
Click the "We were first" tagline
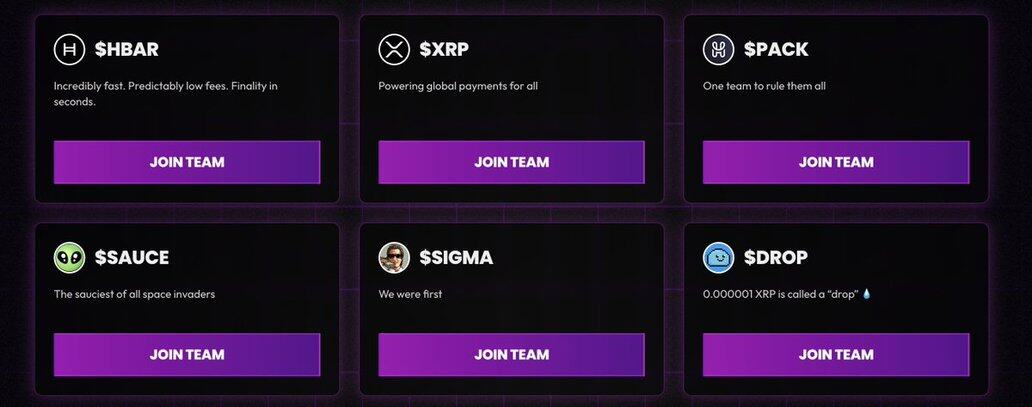pos(410,294)
